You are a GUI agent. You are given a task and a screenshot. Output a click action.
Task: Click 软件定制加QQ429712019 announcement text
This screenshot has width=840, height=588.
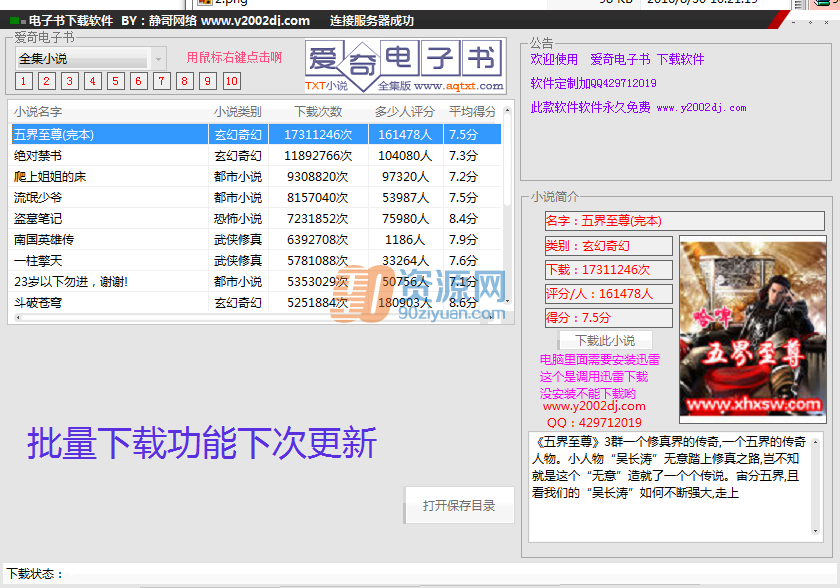[593, 83]
